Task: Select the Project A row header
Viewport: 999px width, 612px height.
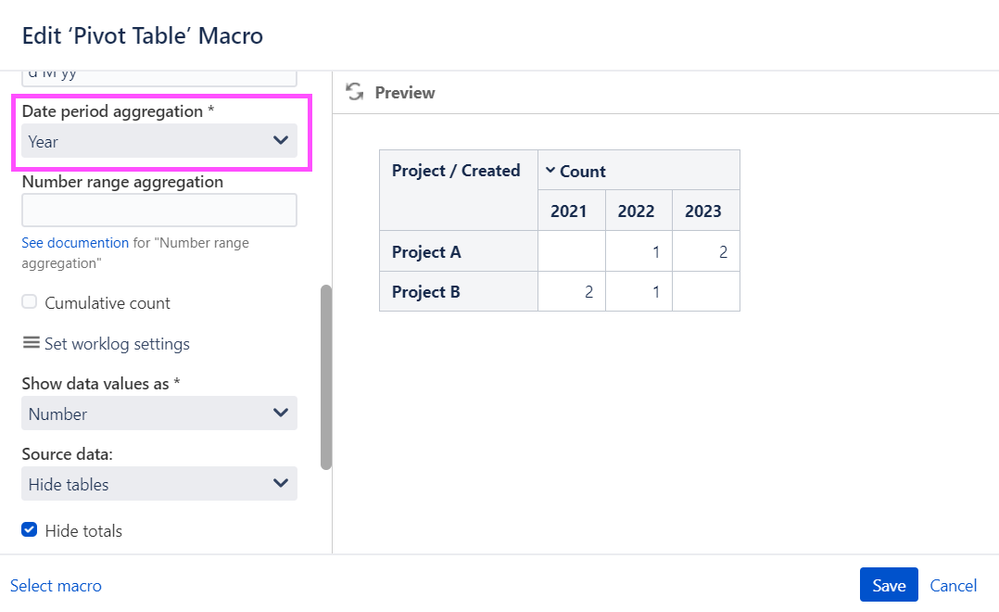Action: [x=427, y=252]
